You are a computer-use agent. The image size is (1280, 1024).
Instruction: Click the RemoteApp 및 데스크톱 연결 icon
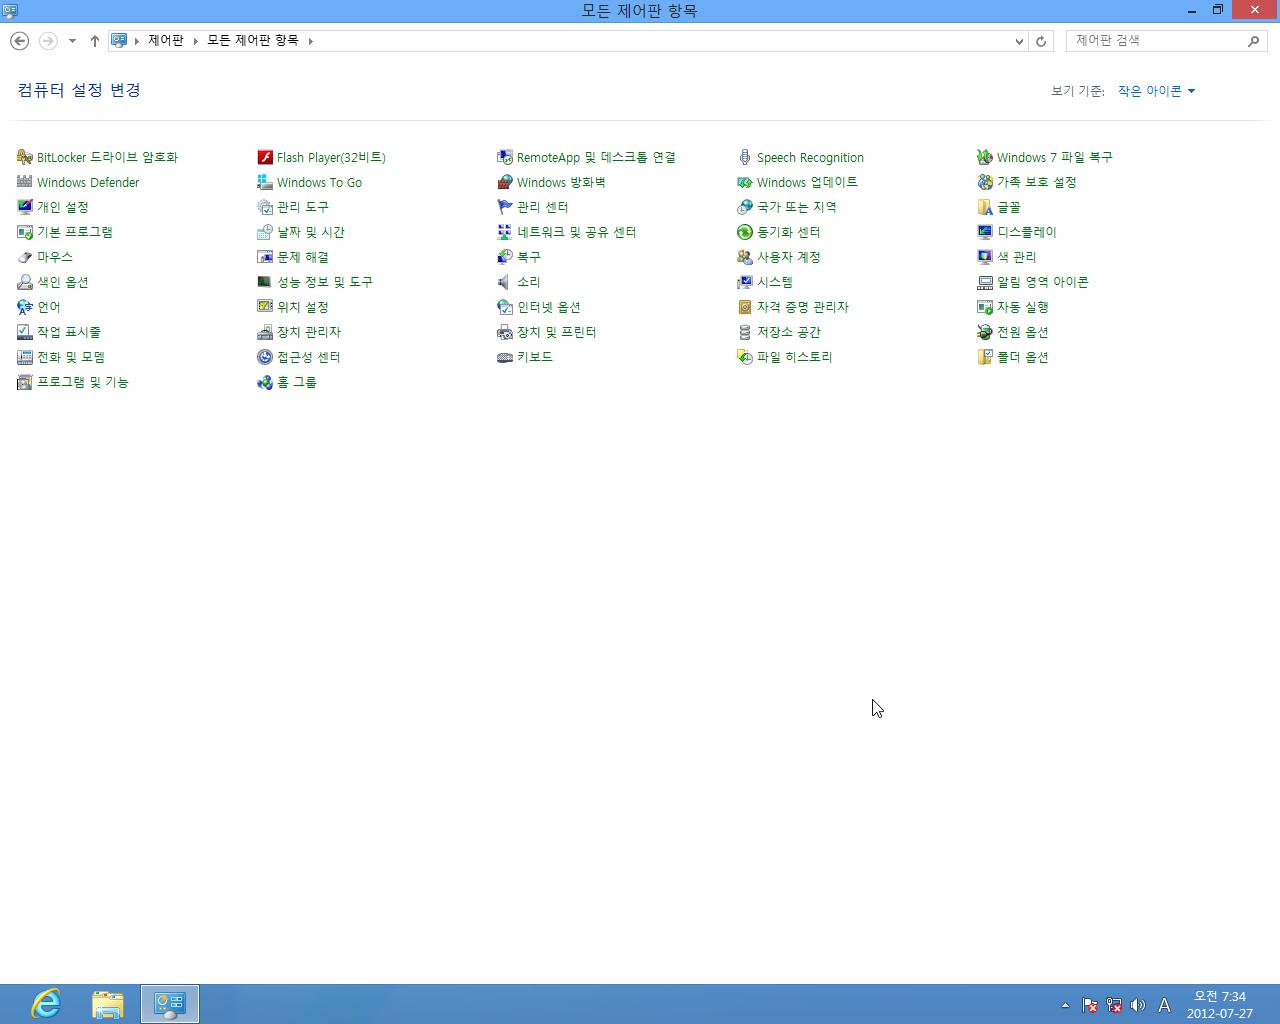coord(505,157)
